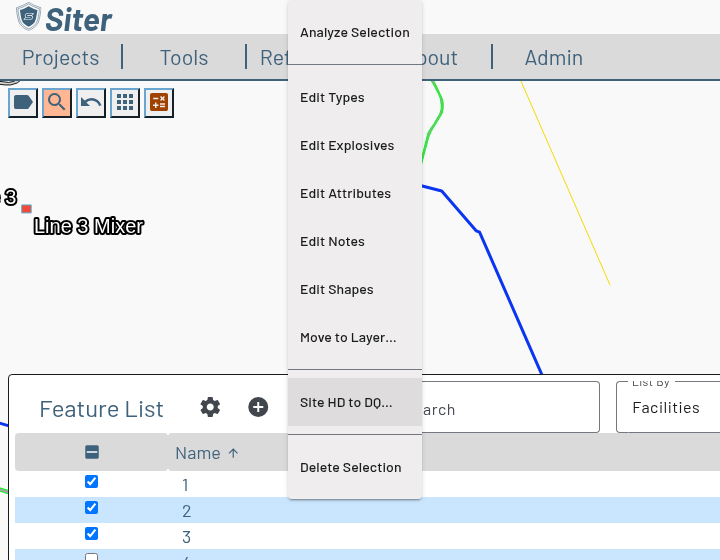Toggle the magnifier search tool

click(x=57, y=102)
